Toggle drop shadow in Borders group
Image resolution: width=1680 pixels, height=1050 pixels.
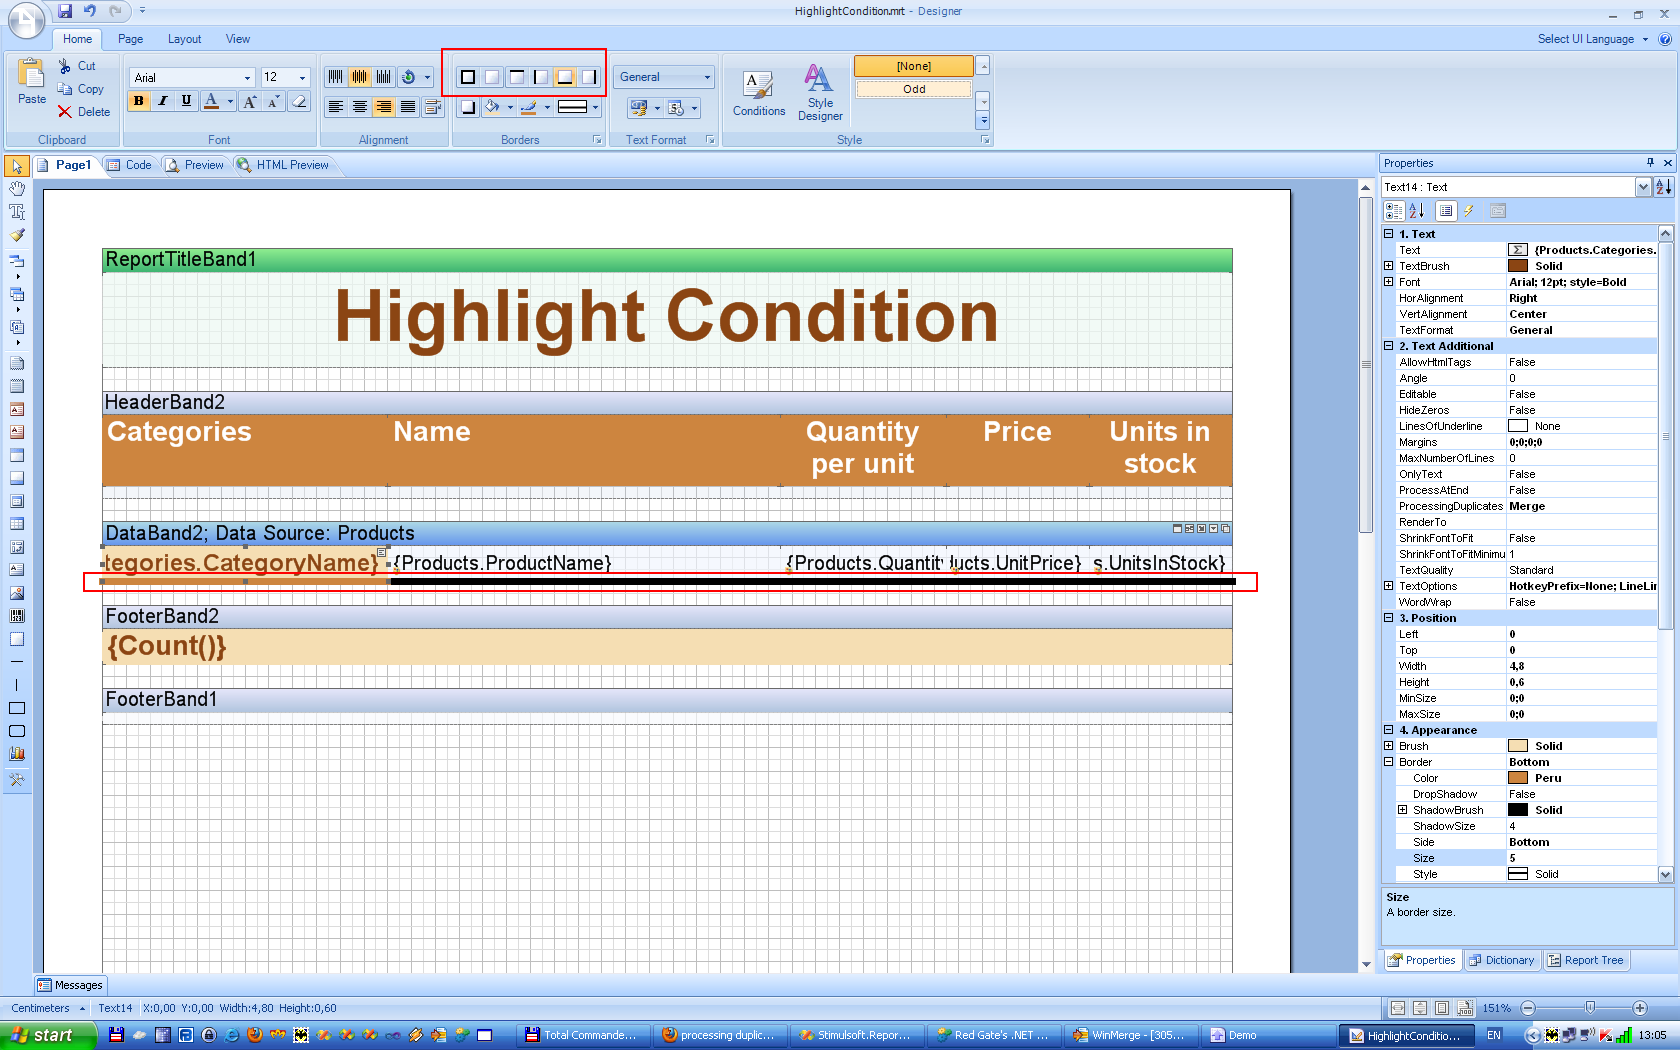467,107
